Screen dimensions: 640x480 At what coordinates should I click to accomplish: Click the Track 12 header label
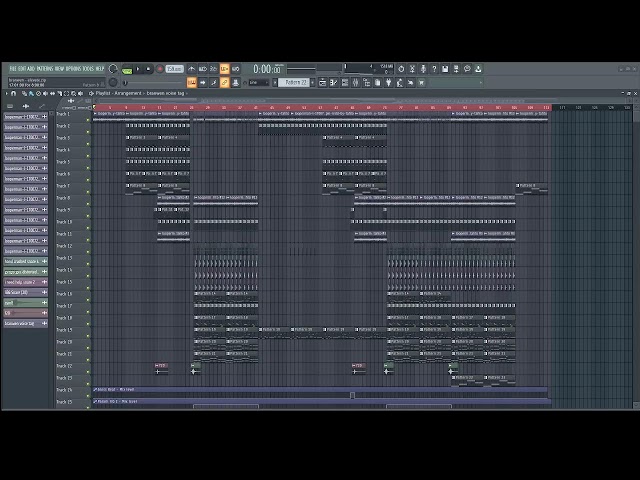(64, 246)
